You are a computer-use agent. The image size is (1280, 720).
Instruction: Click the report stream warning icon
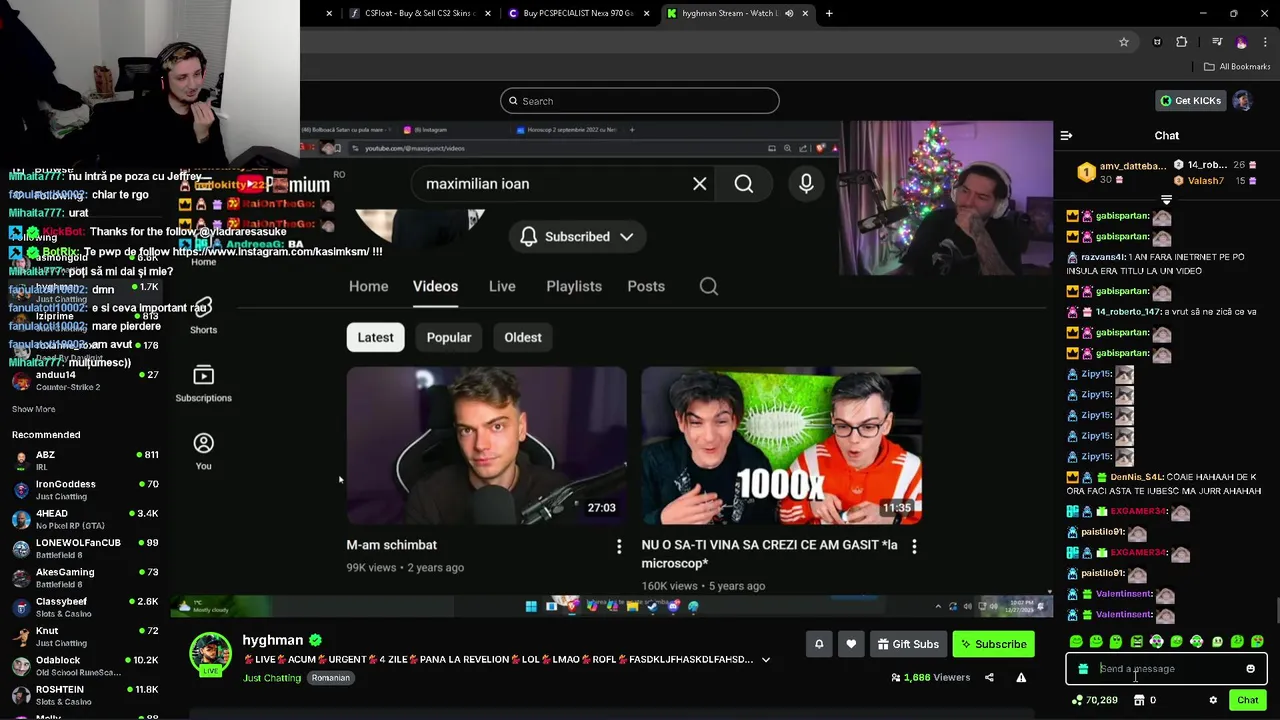(x=1021, y=677)
